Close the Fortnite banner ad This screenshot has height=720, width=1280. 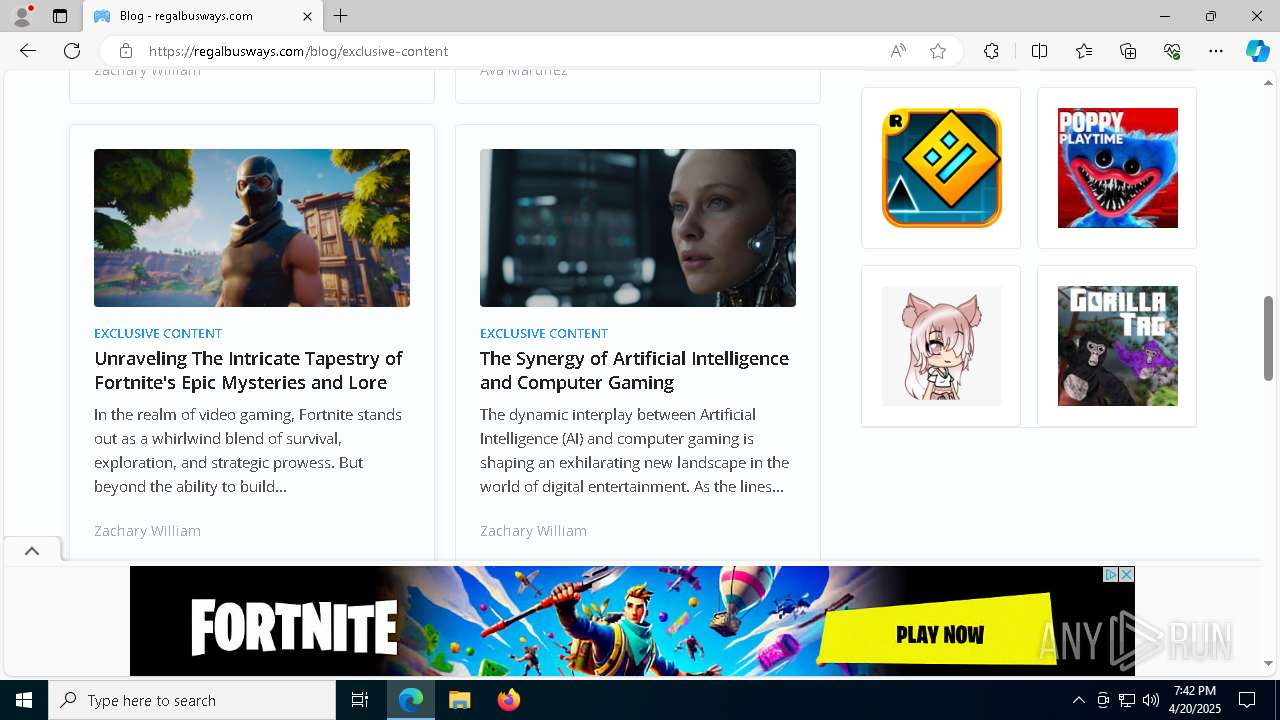click(1126, 574)
